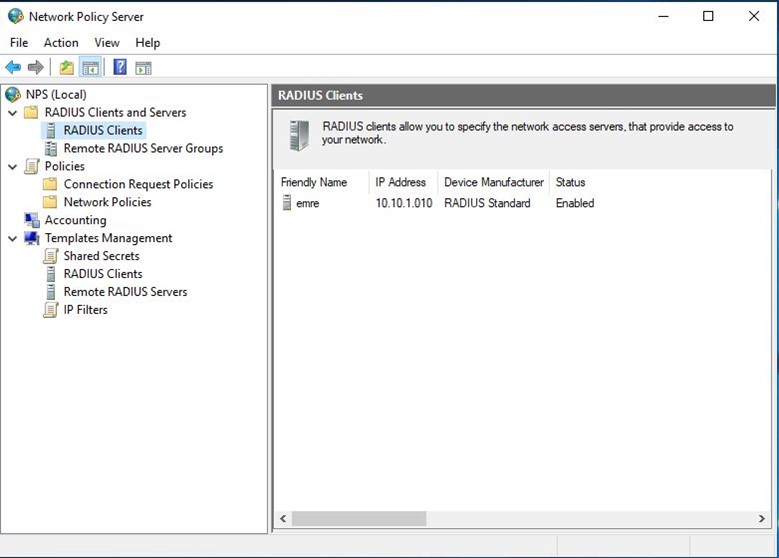Image resolution: width=779 pixels, height=558 pixels.
Task: Click the Templates RADIUS Clients server icon
Action: click(50, 274)
